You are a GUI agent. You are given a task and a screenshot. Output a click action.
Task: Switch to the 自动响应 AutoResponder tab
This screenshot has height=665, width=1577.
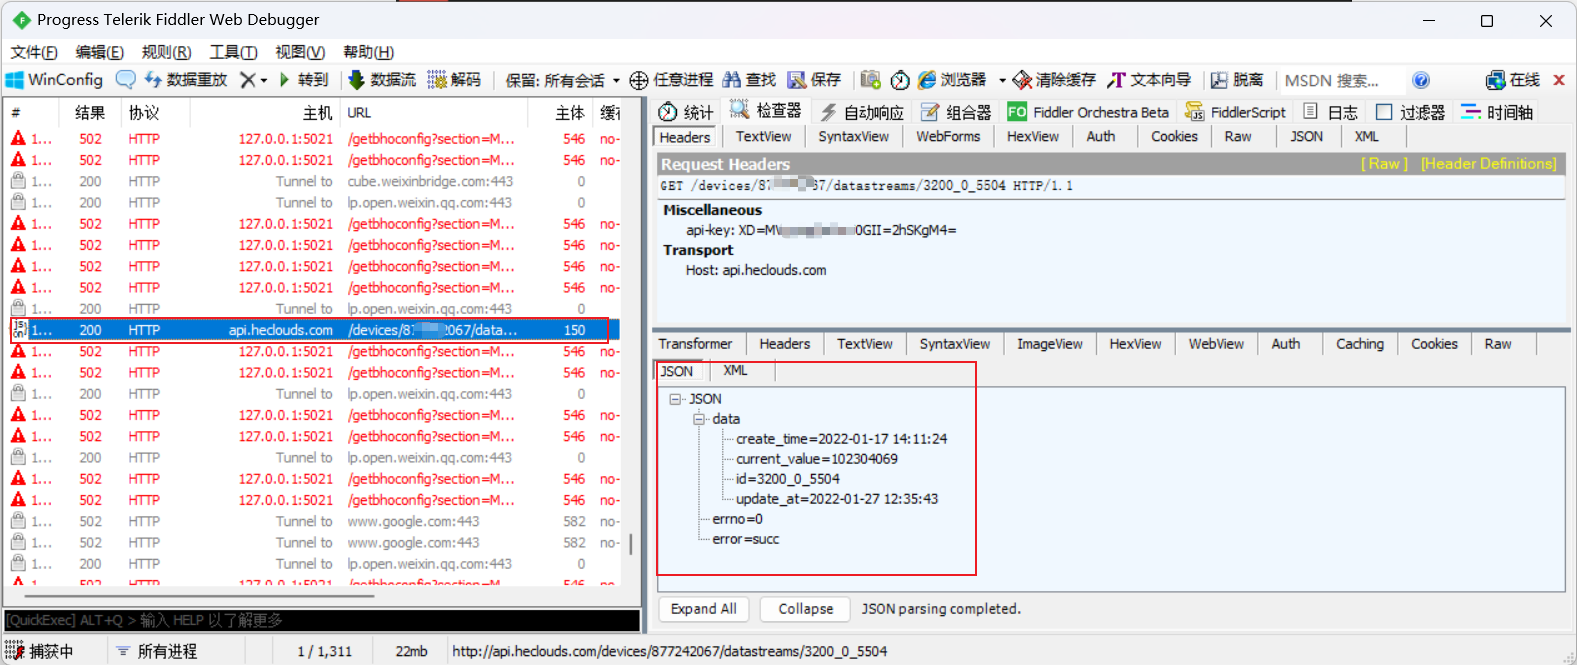862,112
